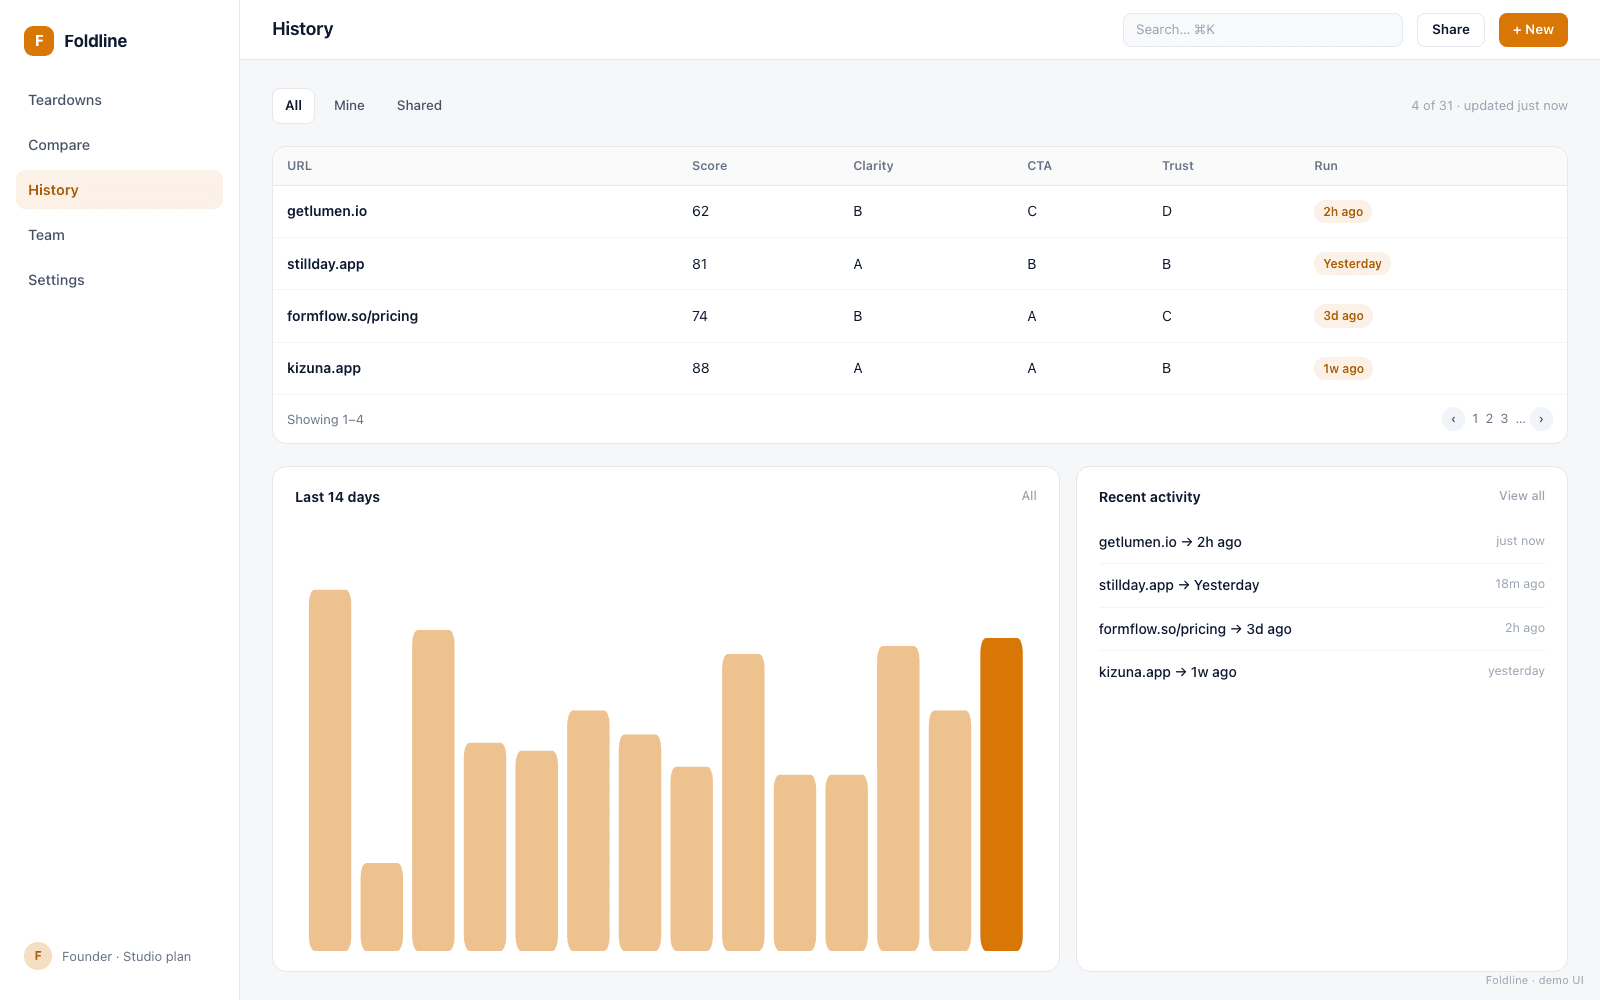Image resolution: width=1600 pixels, height=1000 pixels.
Task: Open the All filter on Last 14 days chart
Action: pyautogui.click(x=1029, y=496)
